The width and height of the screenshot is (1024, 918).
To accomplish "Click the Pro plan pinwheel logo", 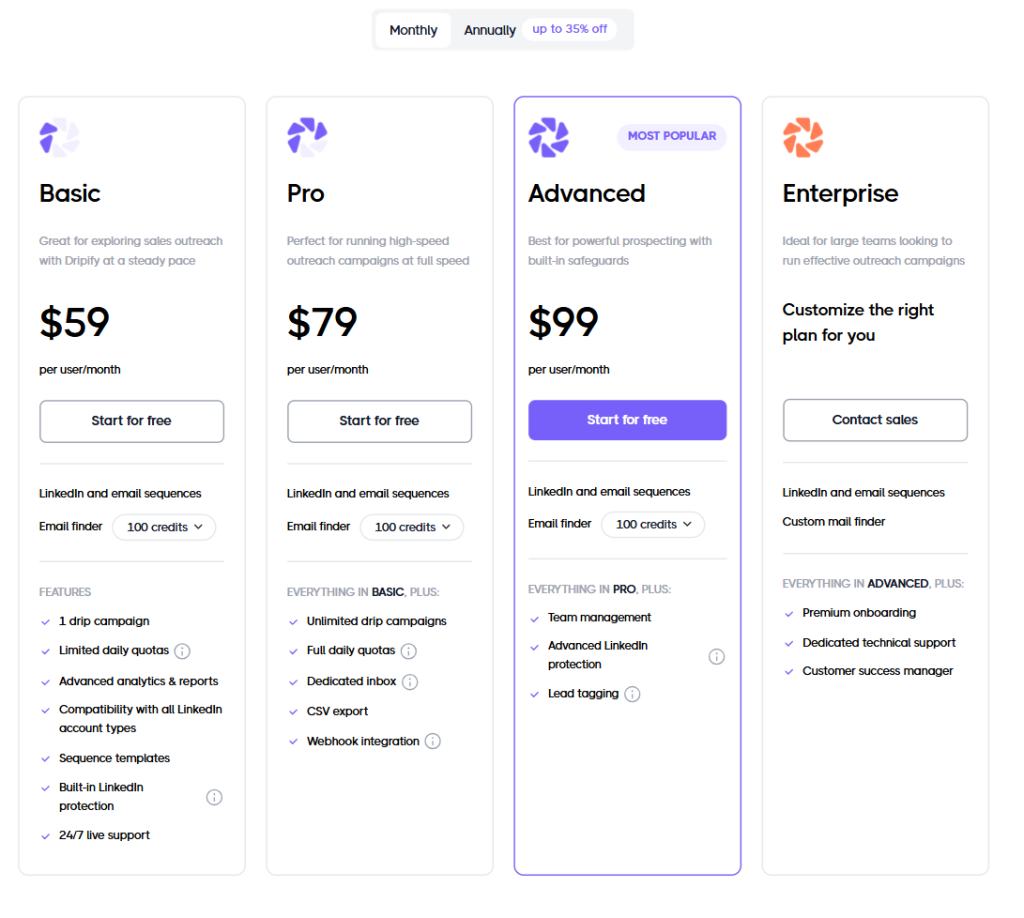I will click(305, 136).
